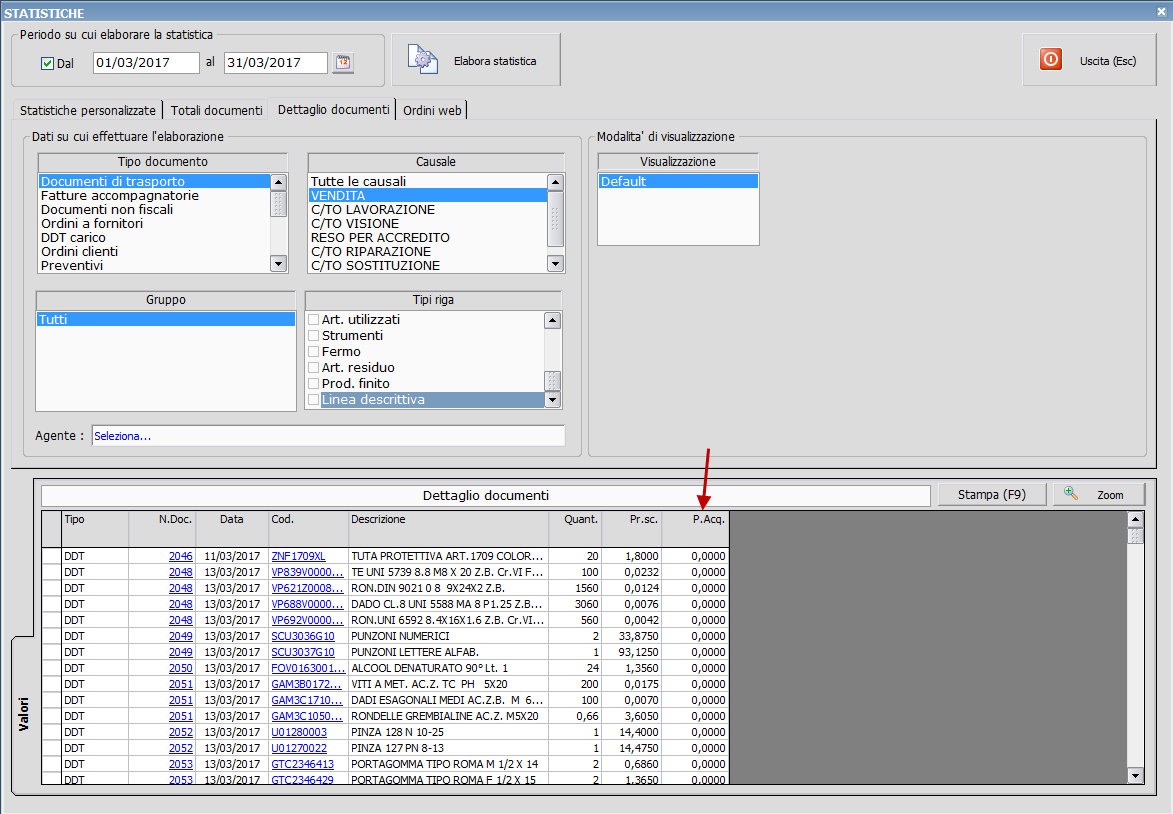This screenshot has height=814, width=1173.
Task: Click the start date field 01/03/2017
Action: click(x=146, y=63)
